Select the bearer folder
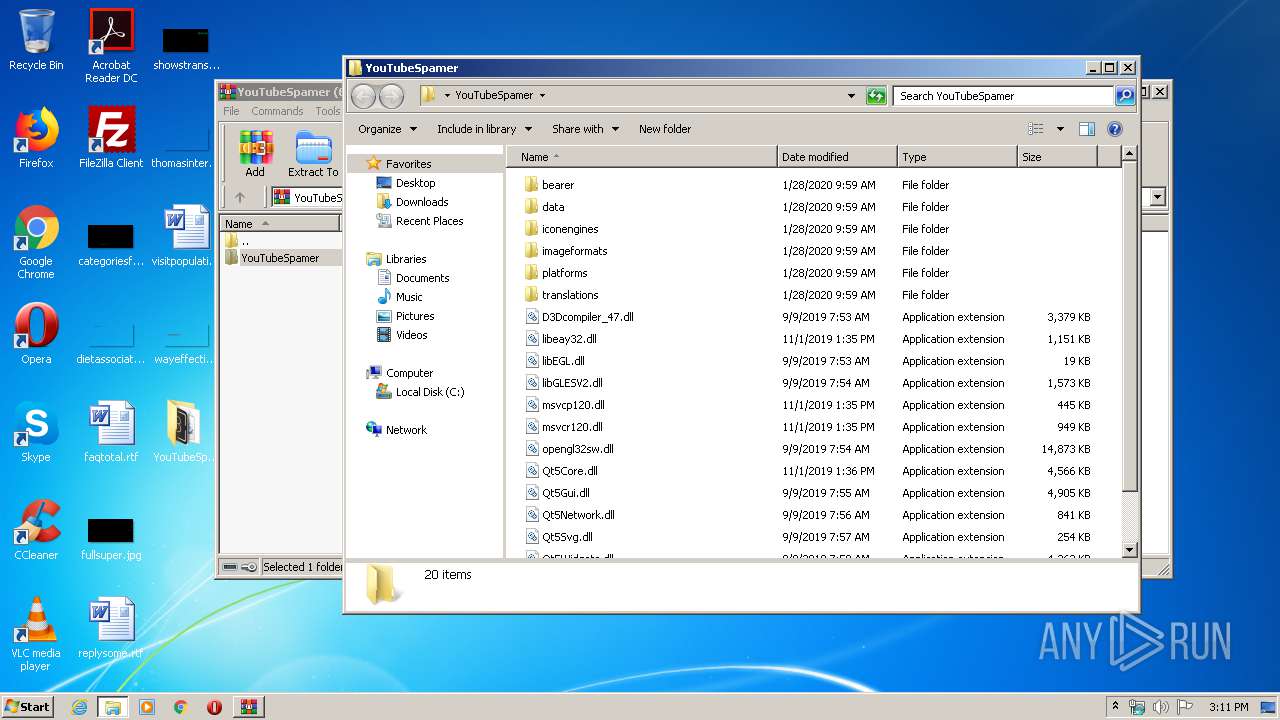Viewport: 1280px width, 720px height. point(558,185)
